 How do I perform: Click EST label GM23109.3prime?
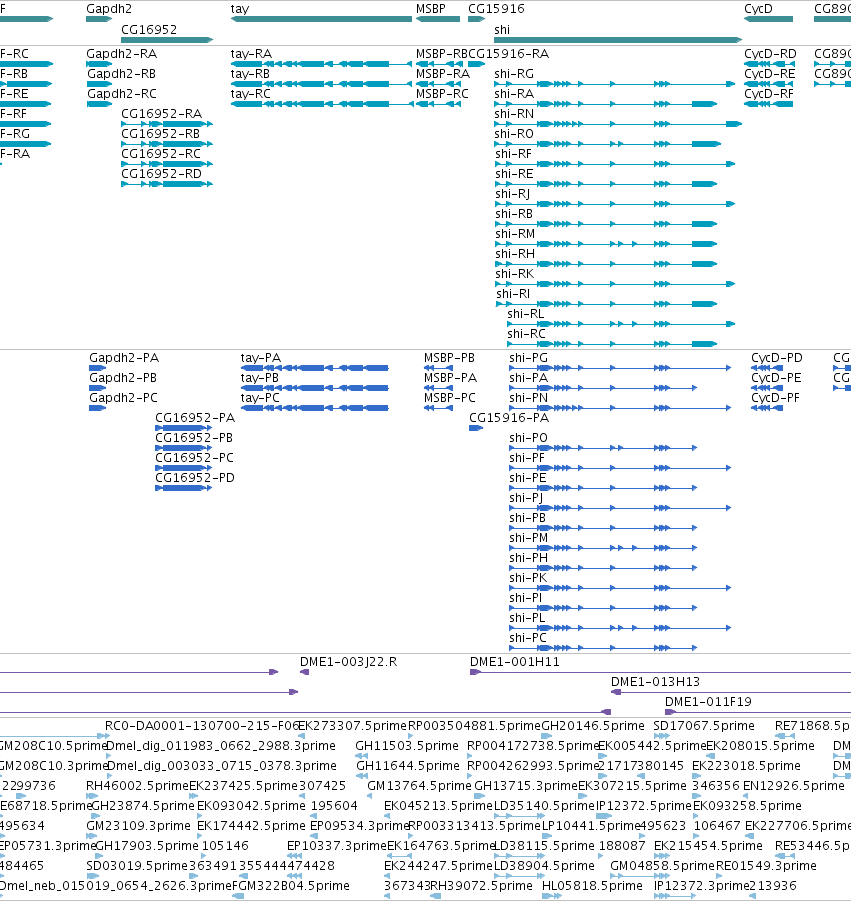pos(138,826)
